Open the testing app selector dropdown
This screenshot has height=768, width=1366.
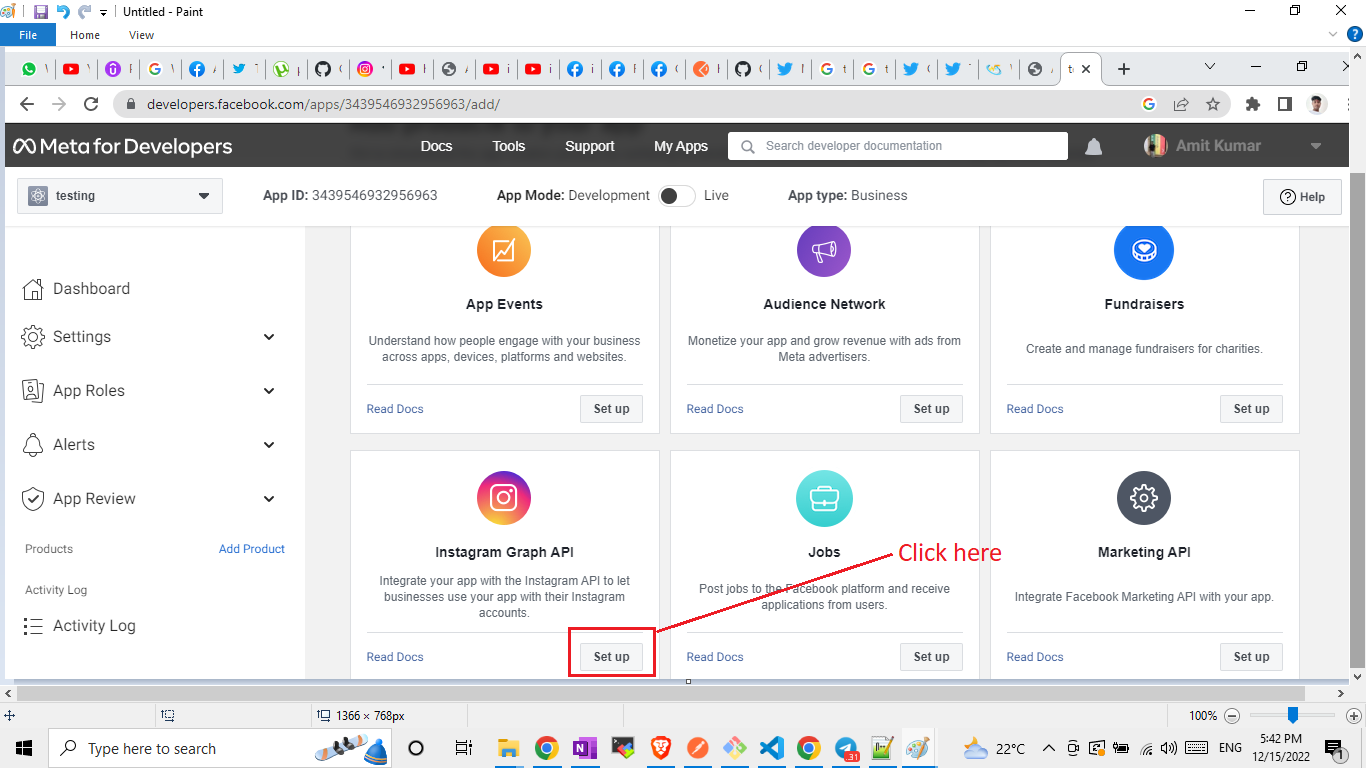119,195
